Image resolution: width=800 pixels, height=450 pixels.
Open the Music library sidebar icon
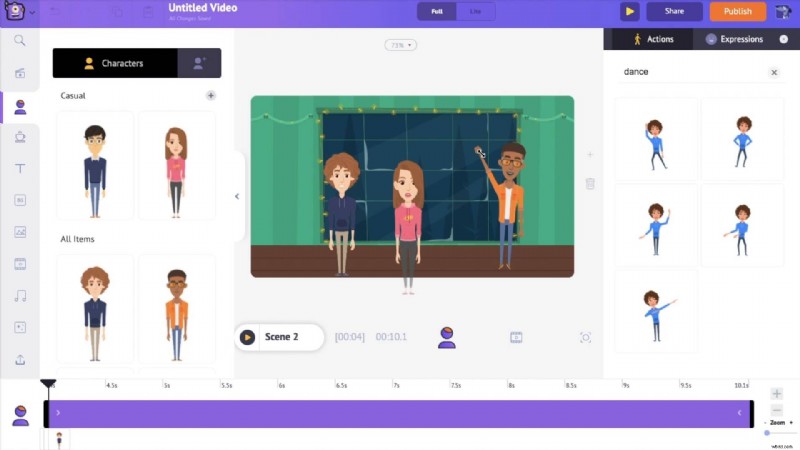pos(20,296)
